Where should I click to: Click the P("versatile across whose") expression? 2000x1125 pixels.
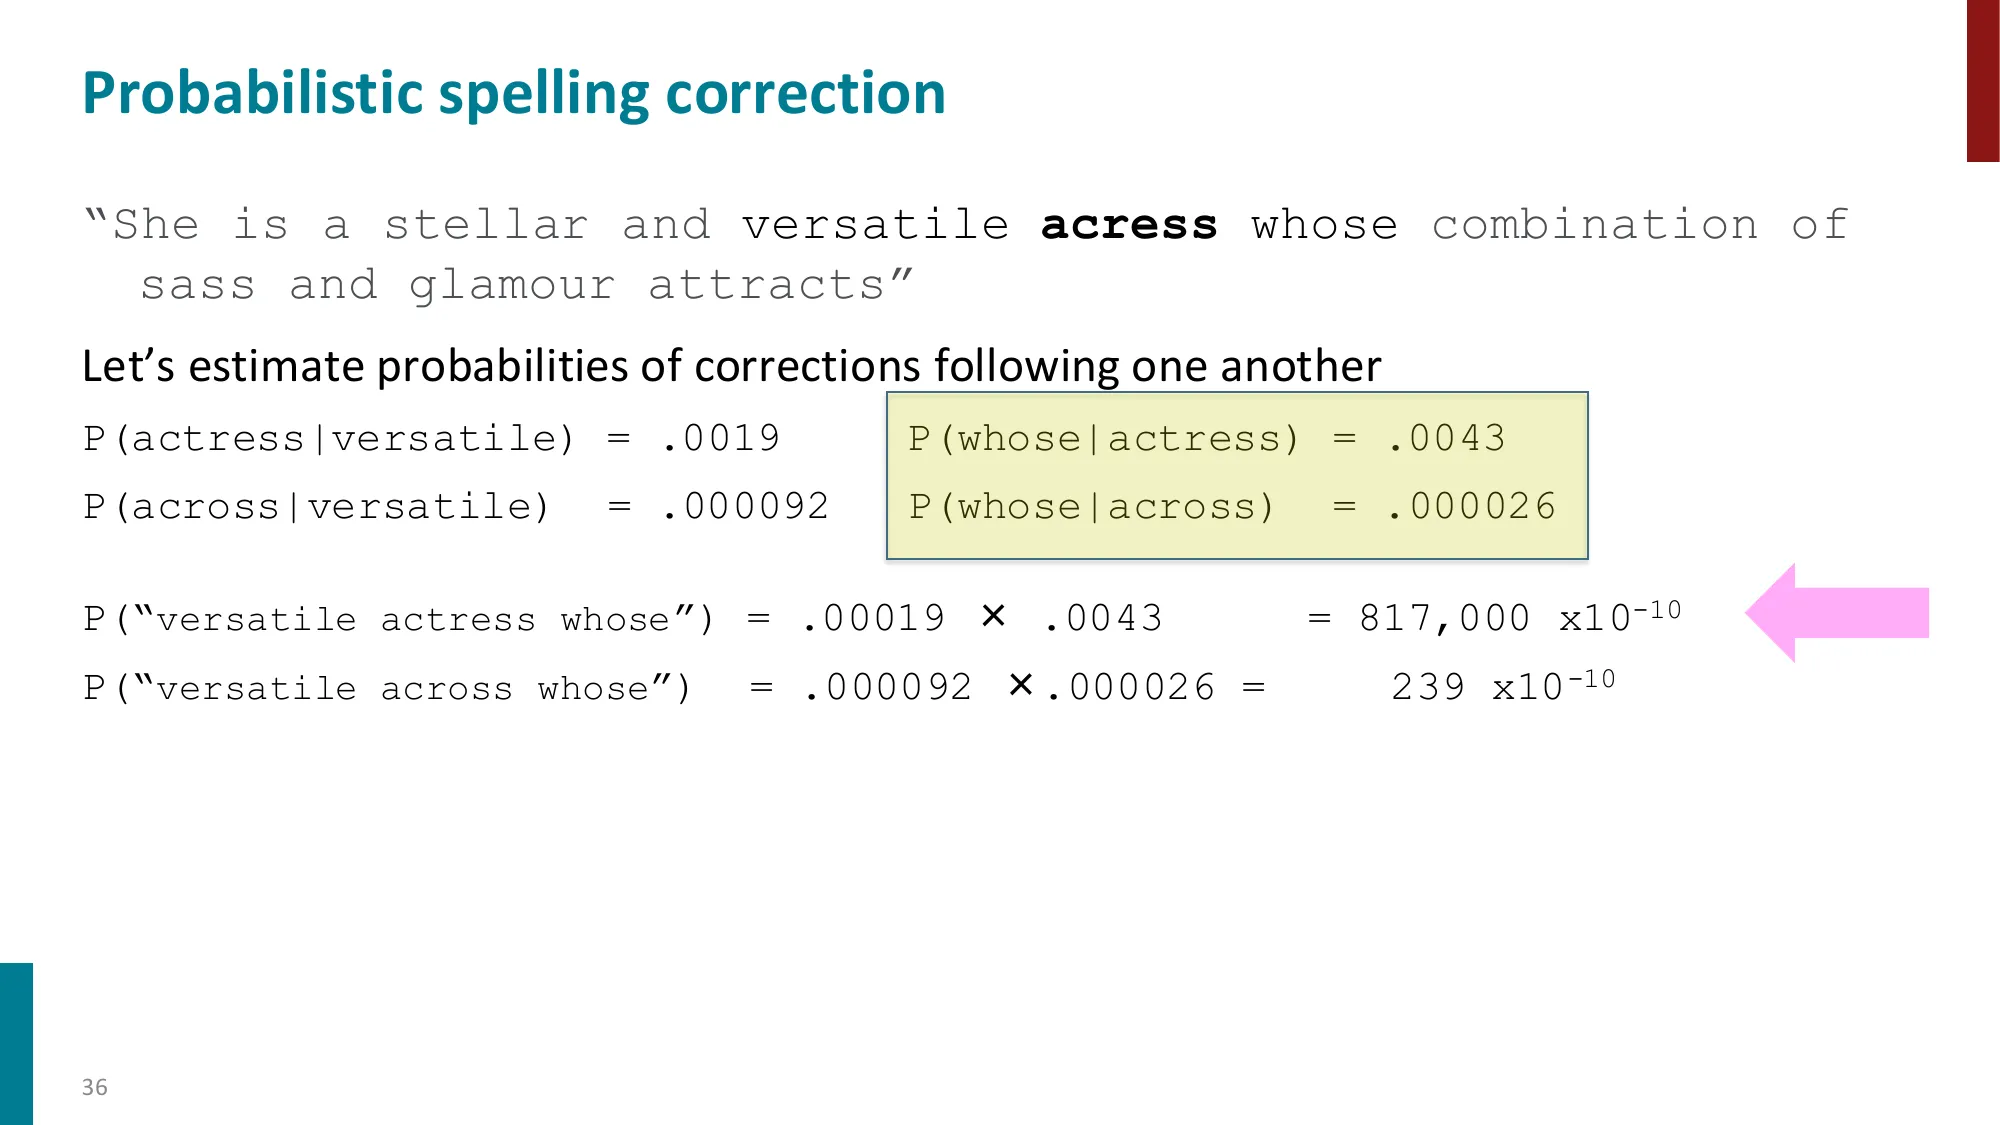[x=387, y=688]
